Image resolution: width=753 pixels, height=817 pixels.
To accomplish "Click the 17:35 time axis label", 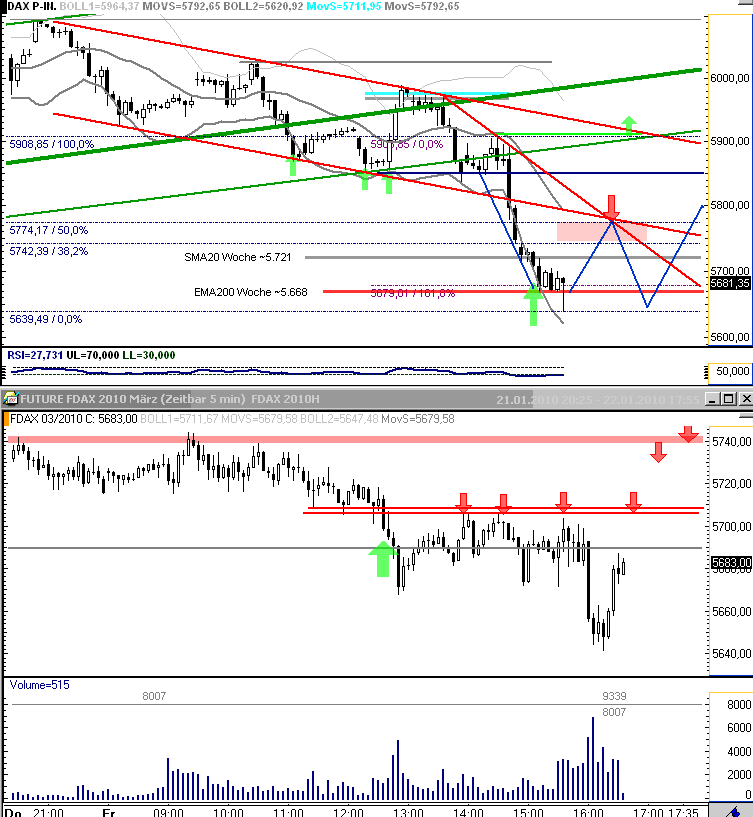I will tap(682, 812).
